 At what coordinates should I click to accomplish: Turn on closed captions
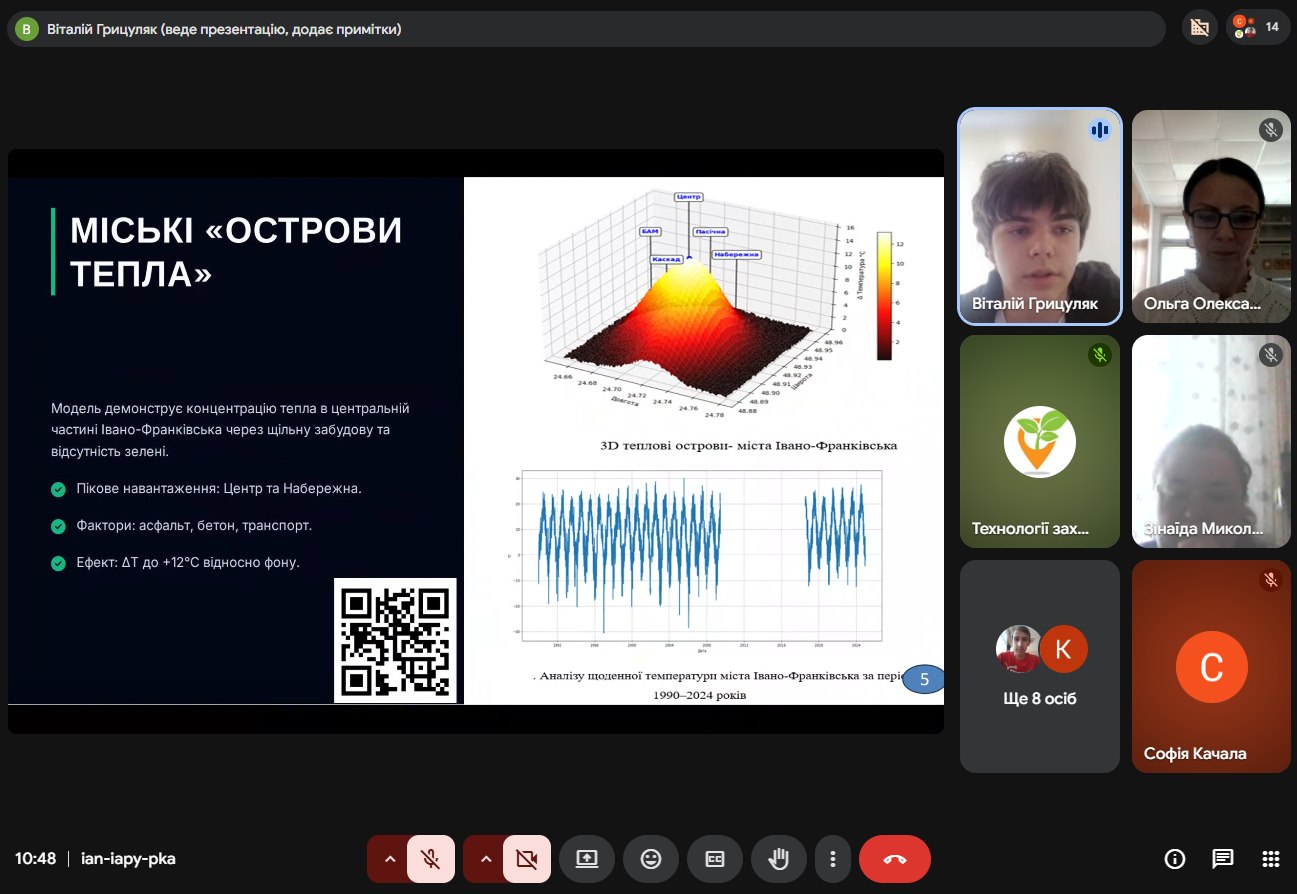click(x=715, y=859)
